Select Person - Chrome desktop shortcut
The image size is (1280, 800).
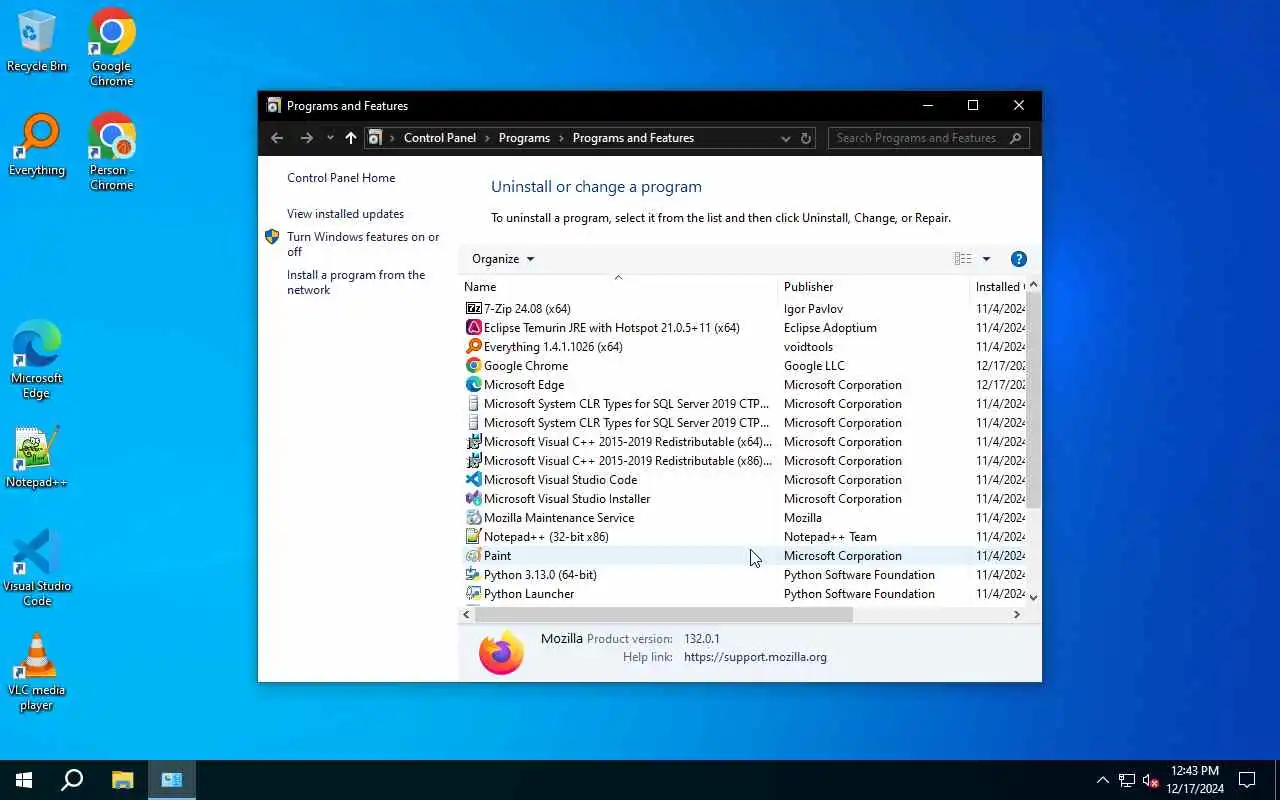(112, 151)
